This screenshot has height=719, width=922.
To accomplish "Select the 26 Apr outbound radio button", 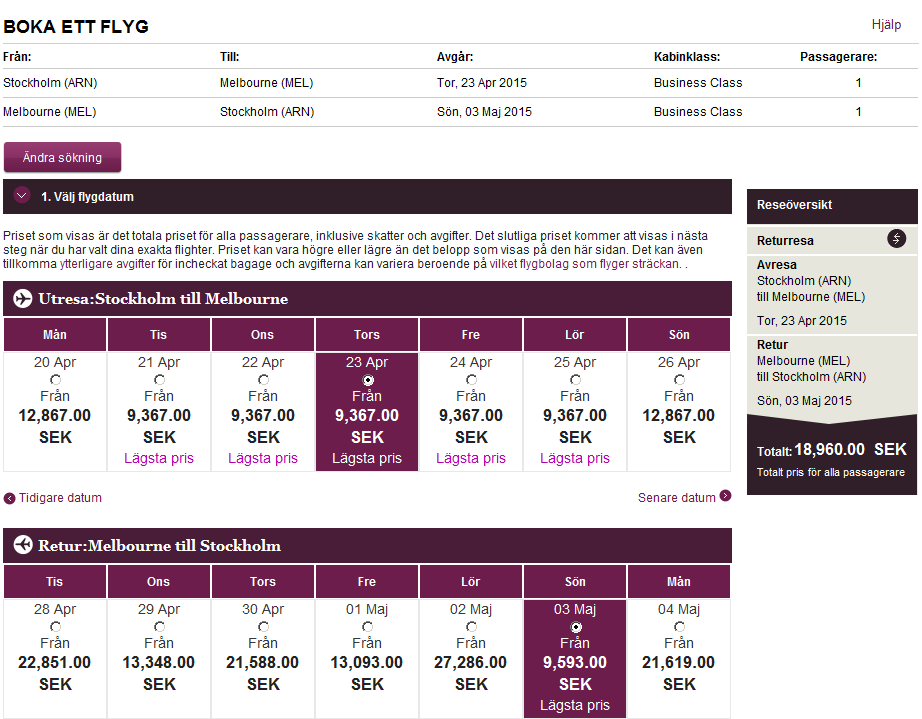I will [679, 380].
